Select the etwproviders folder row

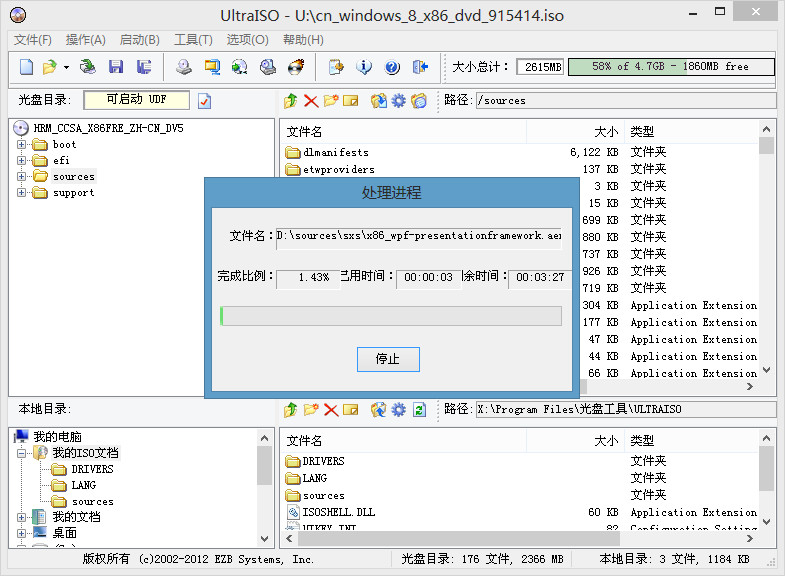[521, 169]
